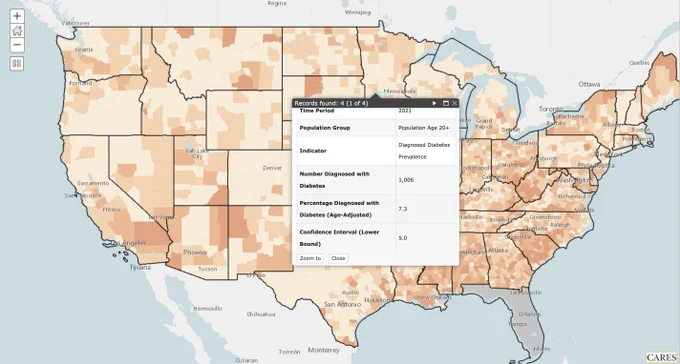This screenshot has width=680, height=364.
Task: Select the Indicator row label
Action: click(313, 151)
